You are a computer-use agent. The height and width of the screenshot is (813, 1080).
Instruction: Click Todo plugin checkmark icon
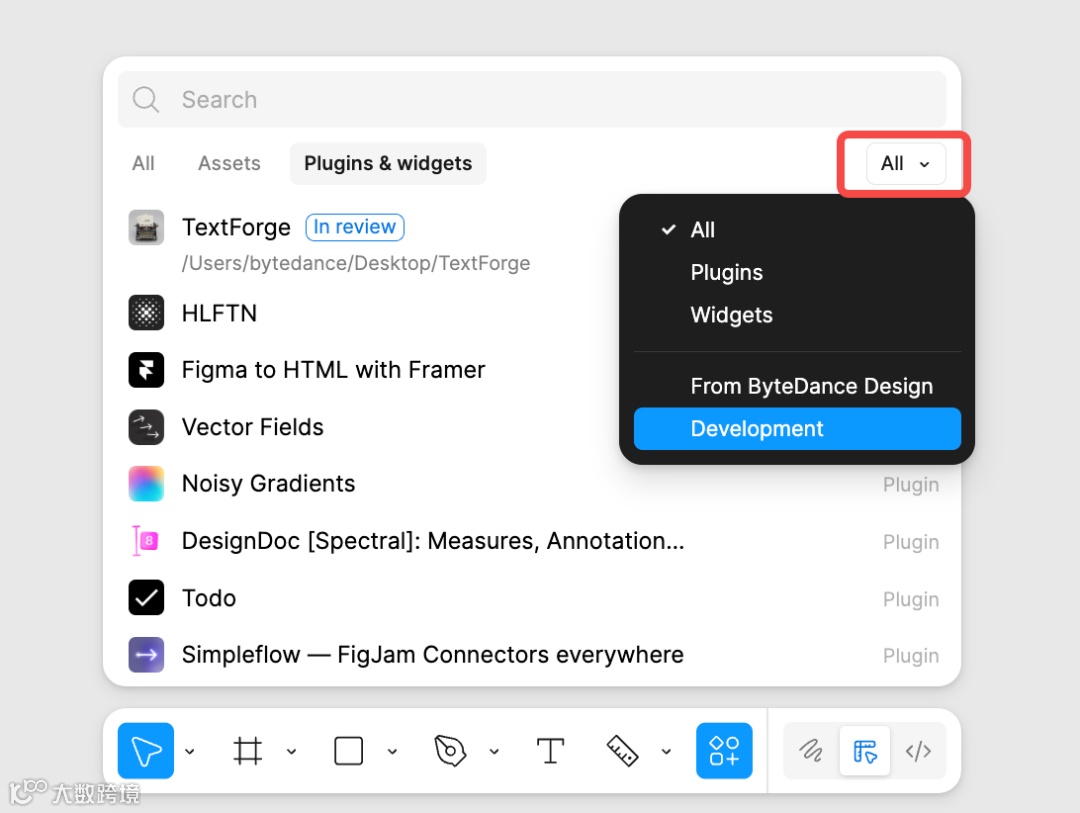click(146, 597)
